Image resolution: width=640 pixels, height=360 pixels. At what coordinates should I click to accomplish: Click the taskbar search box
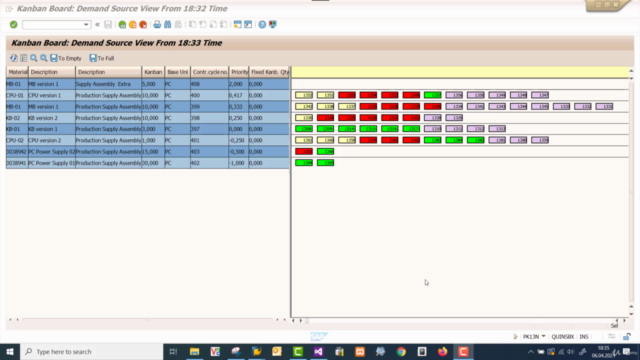[x=91, y=351]
